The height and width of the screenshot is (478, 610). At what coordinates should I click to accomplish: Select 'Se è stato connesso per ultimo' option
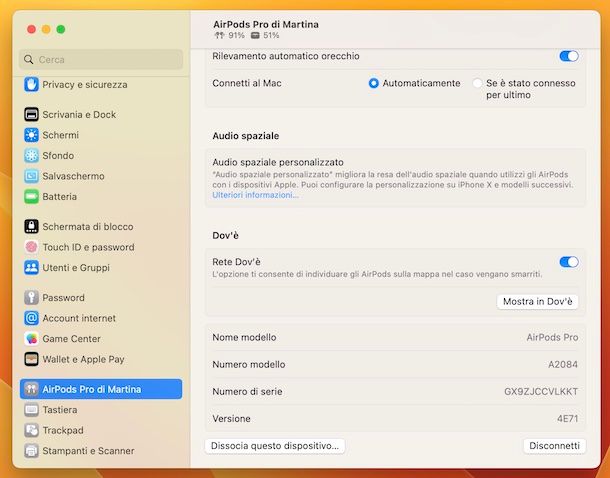477,83
